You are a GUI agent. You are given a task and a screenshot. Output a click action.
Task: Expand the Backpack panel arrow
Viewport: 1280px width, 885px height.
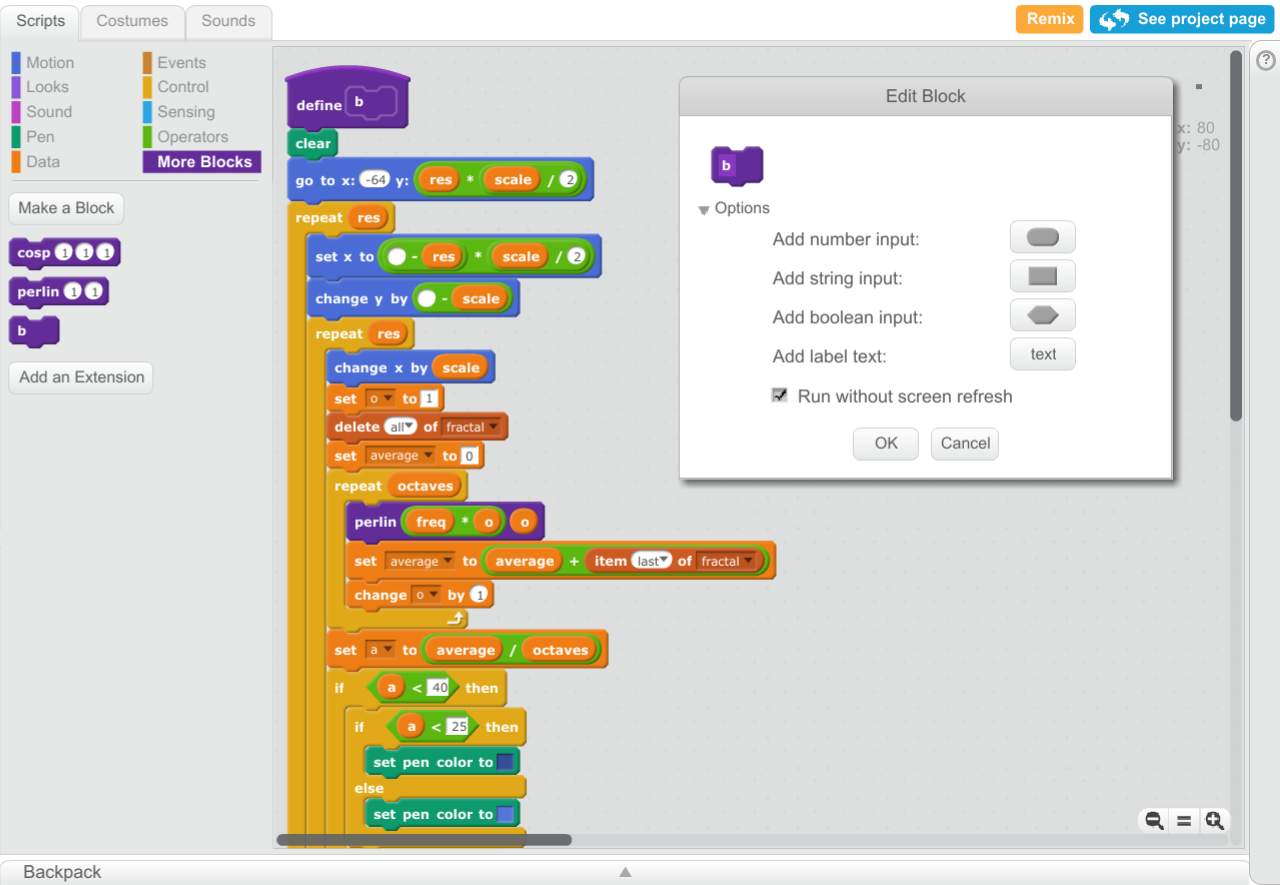point(625,872)
